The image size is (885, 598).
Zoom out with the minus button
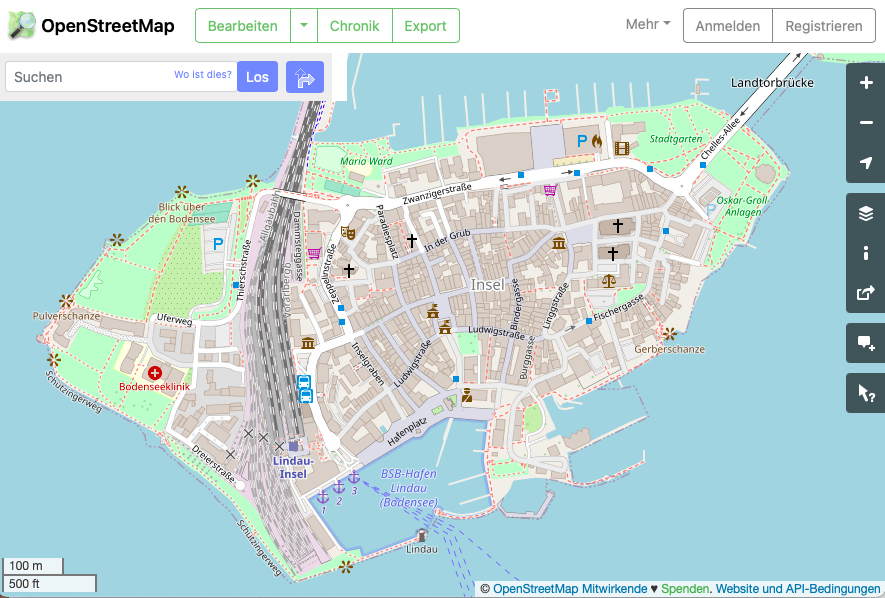(866, 123)
